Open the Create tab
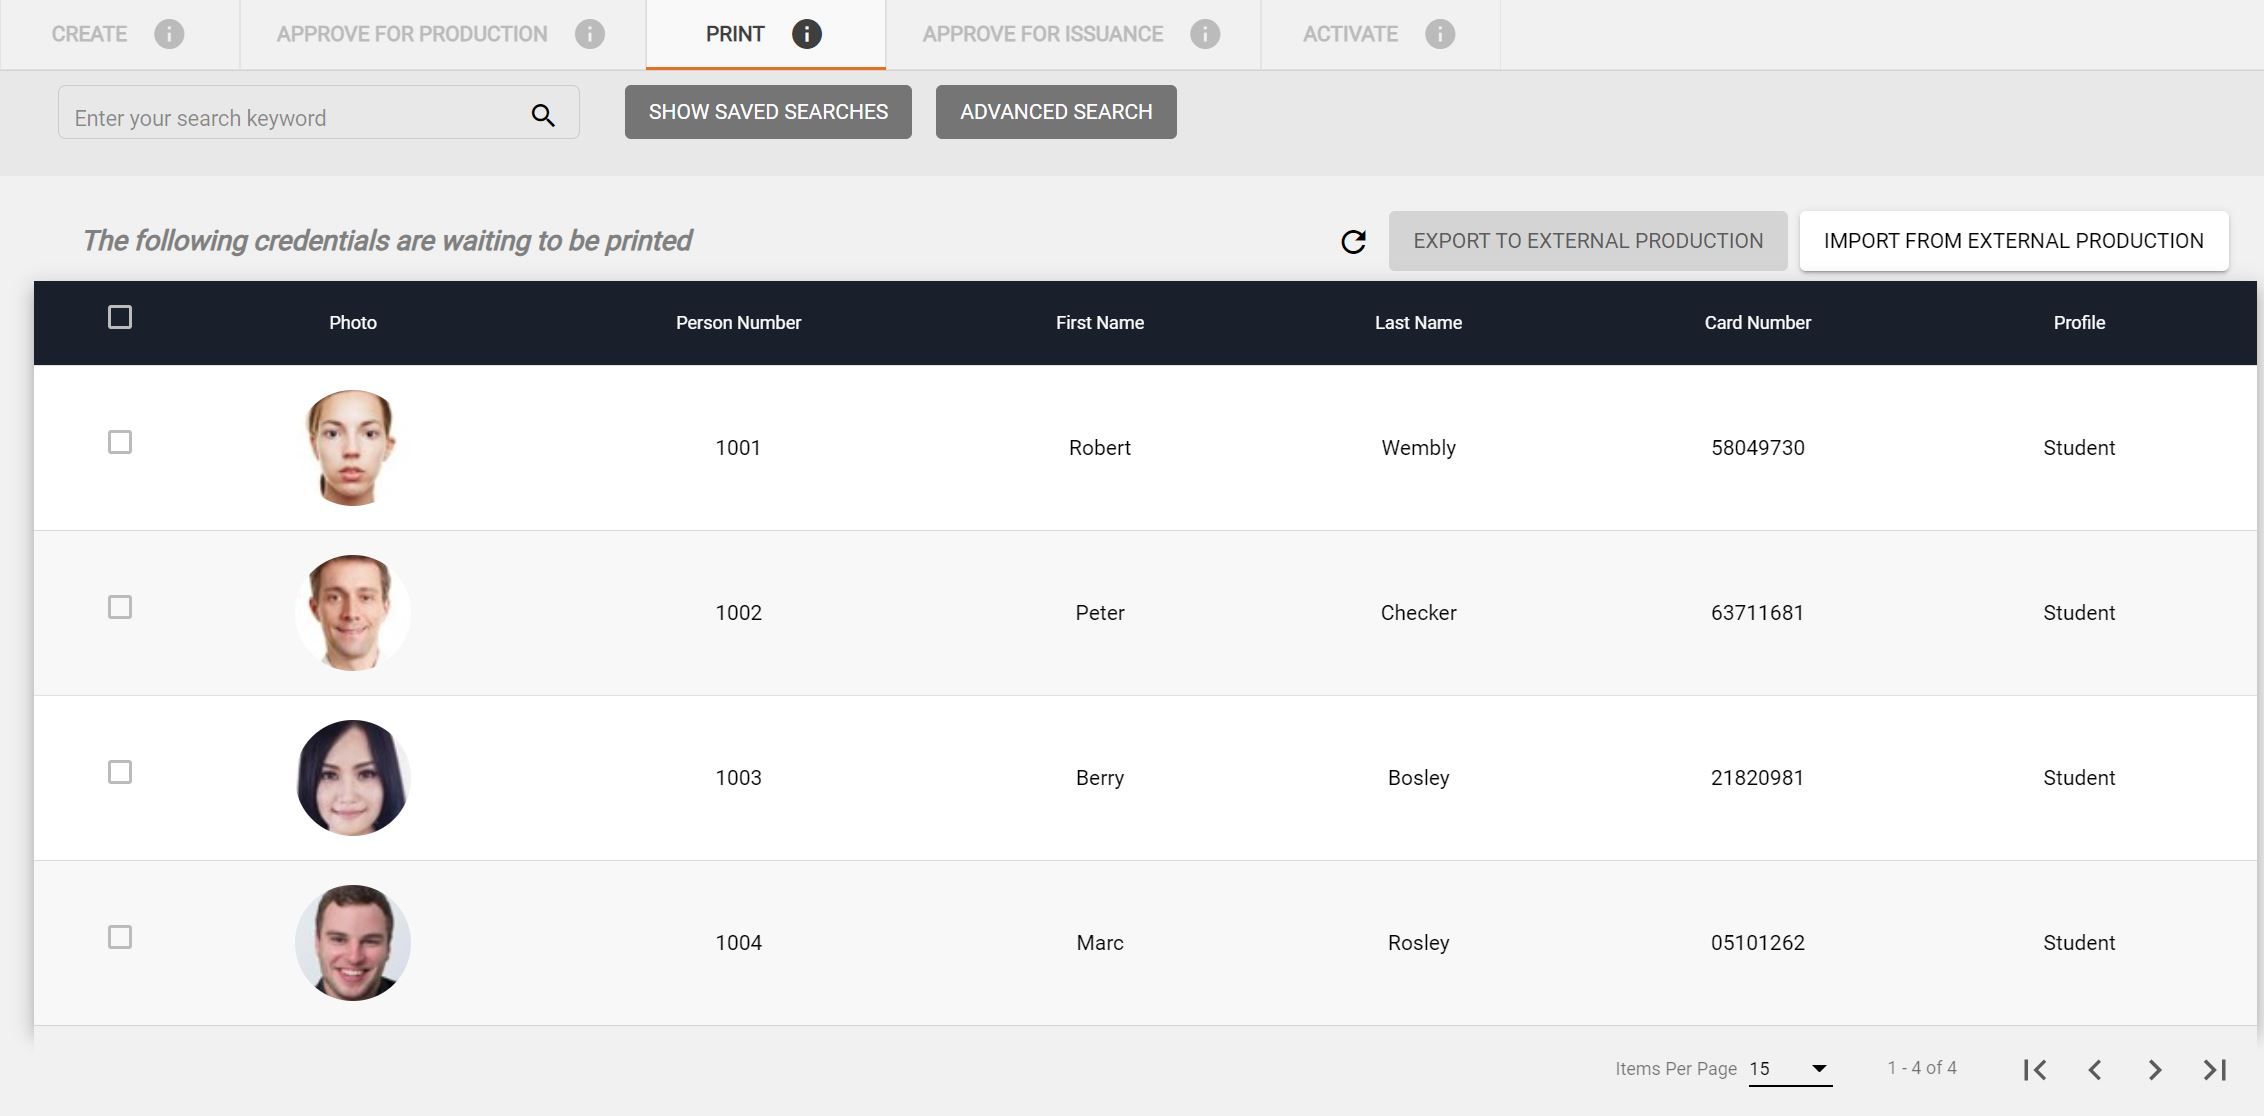The height and width of the screenshot is (1116, 2264). pos(89,34)
